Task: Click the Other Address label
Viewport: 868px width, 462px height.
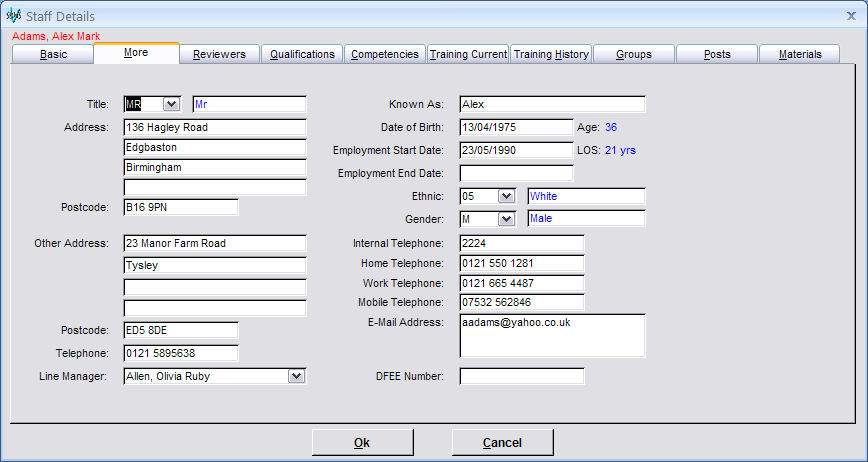Action: [71, 243]
